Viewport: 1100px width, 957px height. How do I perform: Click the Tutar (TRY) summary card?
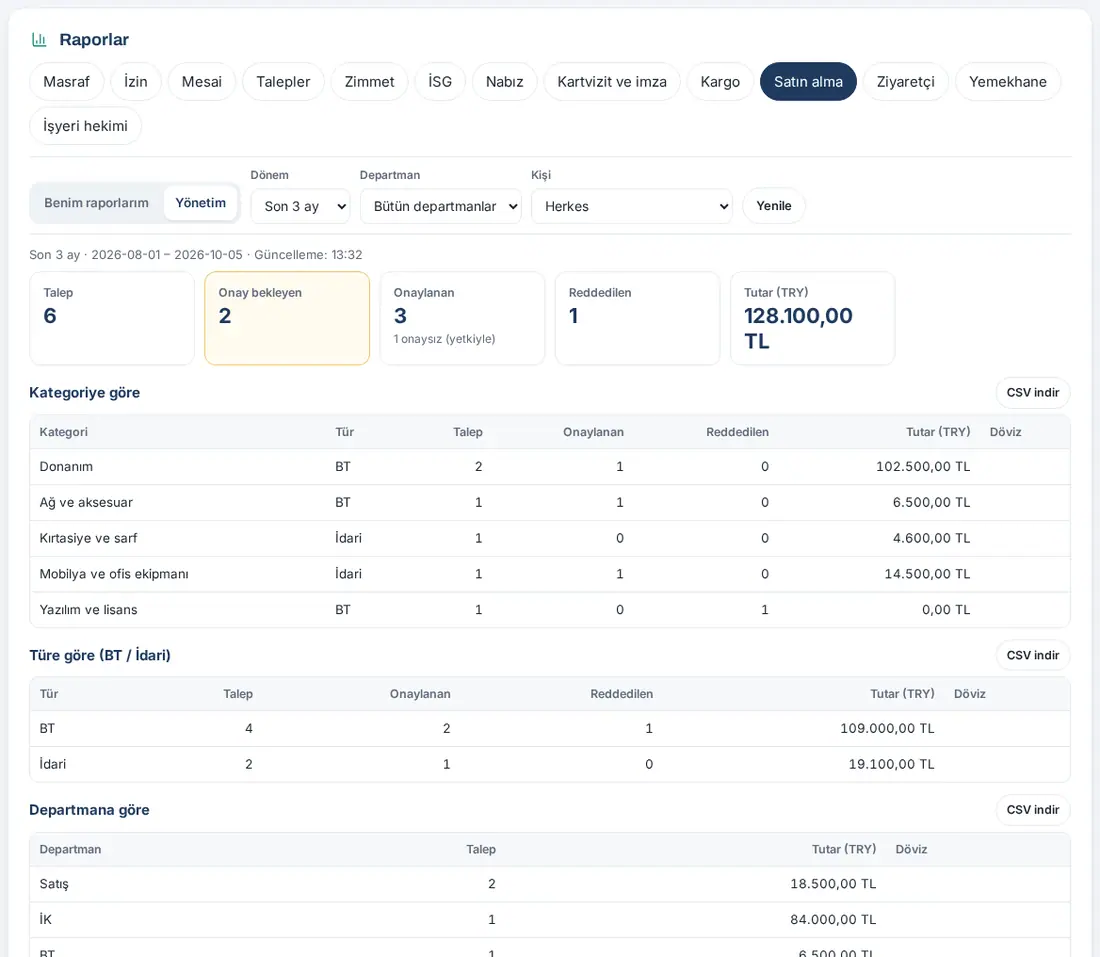pos(812,318)
